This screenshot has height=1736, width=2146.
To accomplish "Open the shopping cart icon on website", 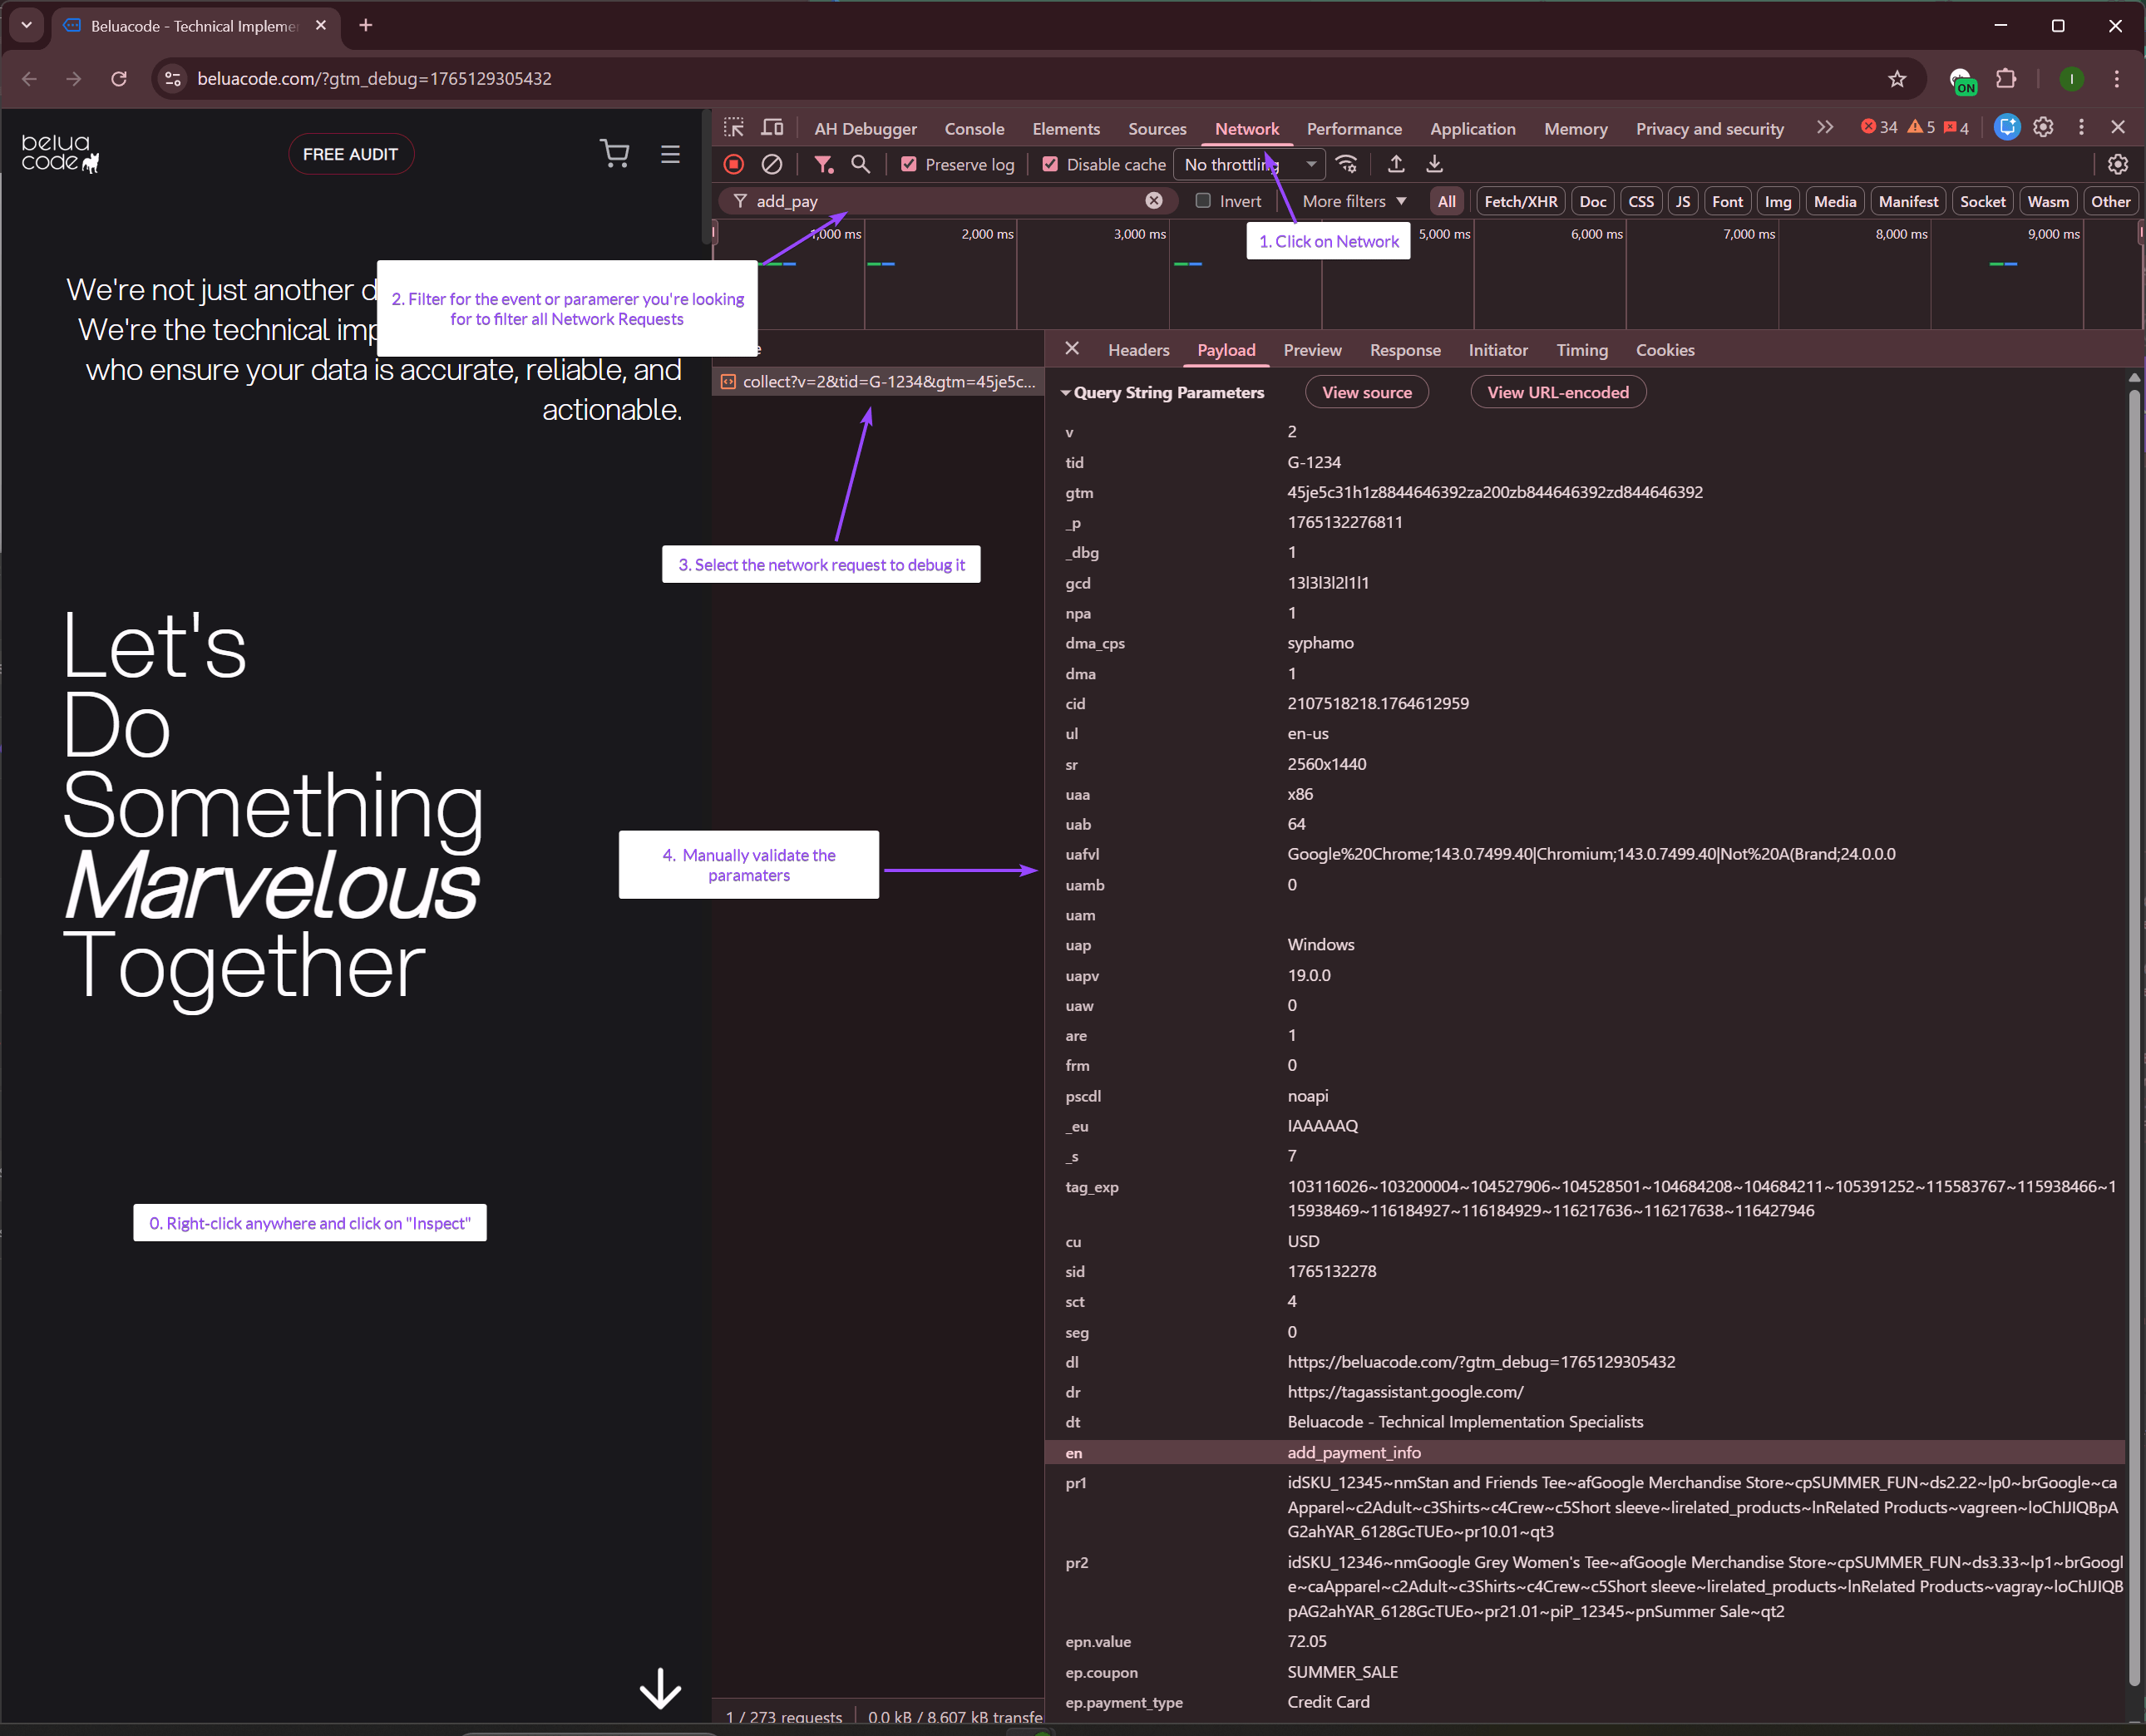I will click(x=615, y=154).
